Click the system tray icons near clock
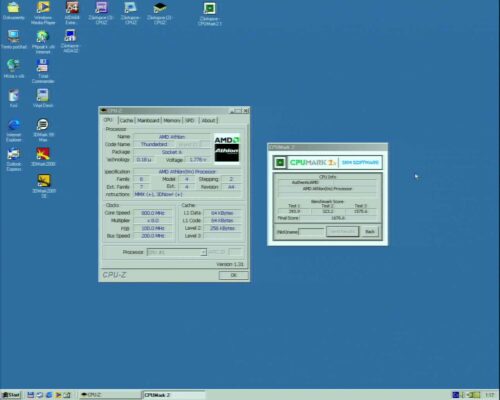The height and width of the screenshot is (400, 500). click(x=467, y=395)
